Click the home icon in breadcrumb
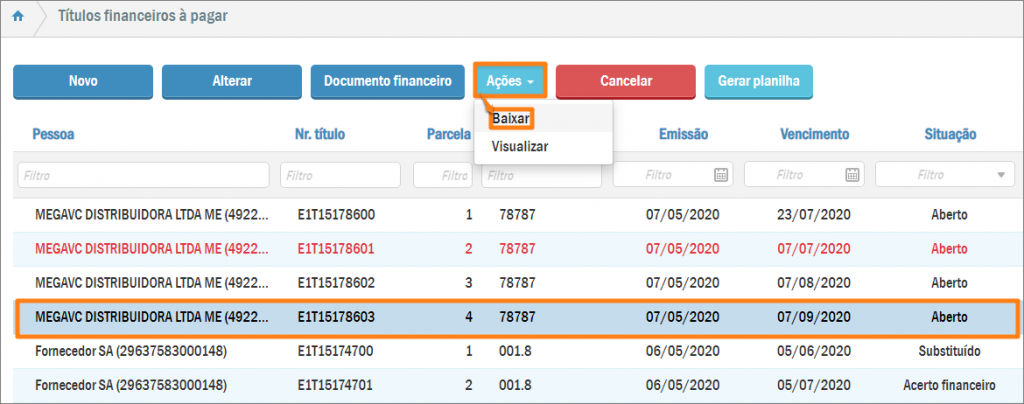The height and width of the screenshot is (404, 1024). coord(17,17)
